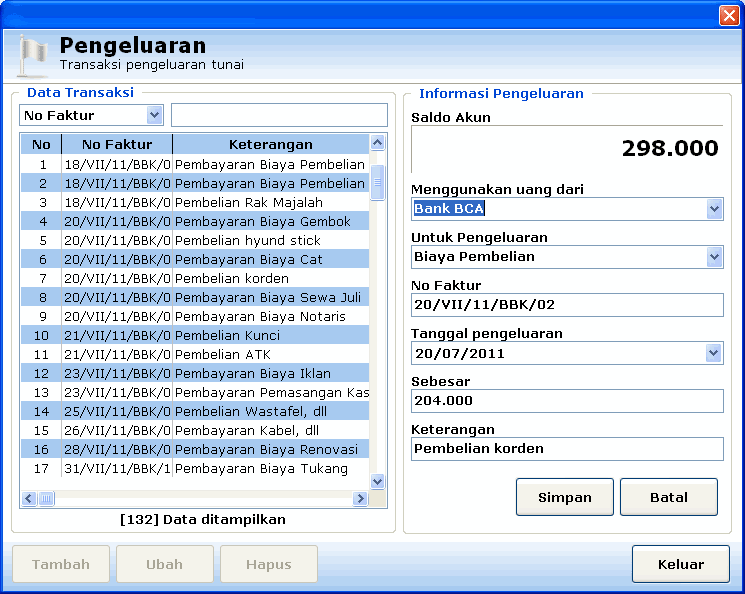Expand the Menggunakan uang dari dropdown arrow

(x=714, y=209)
